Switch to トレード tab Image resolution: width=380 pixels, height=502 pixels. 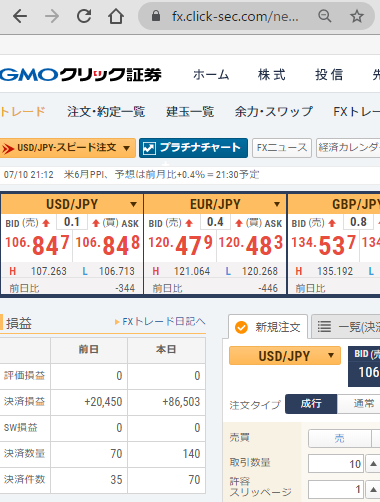click(23, 111)
